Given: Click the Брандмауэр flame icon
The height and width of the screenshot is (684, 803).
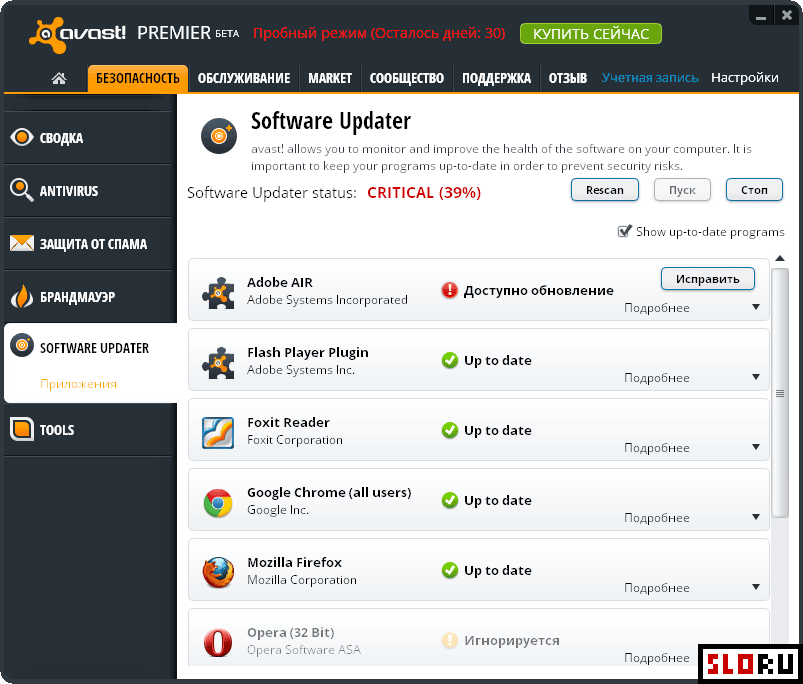Looking at the screenshot, I should point(22,296).
